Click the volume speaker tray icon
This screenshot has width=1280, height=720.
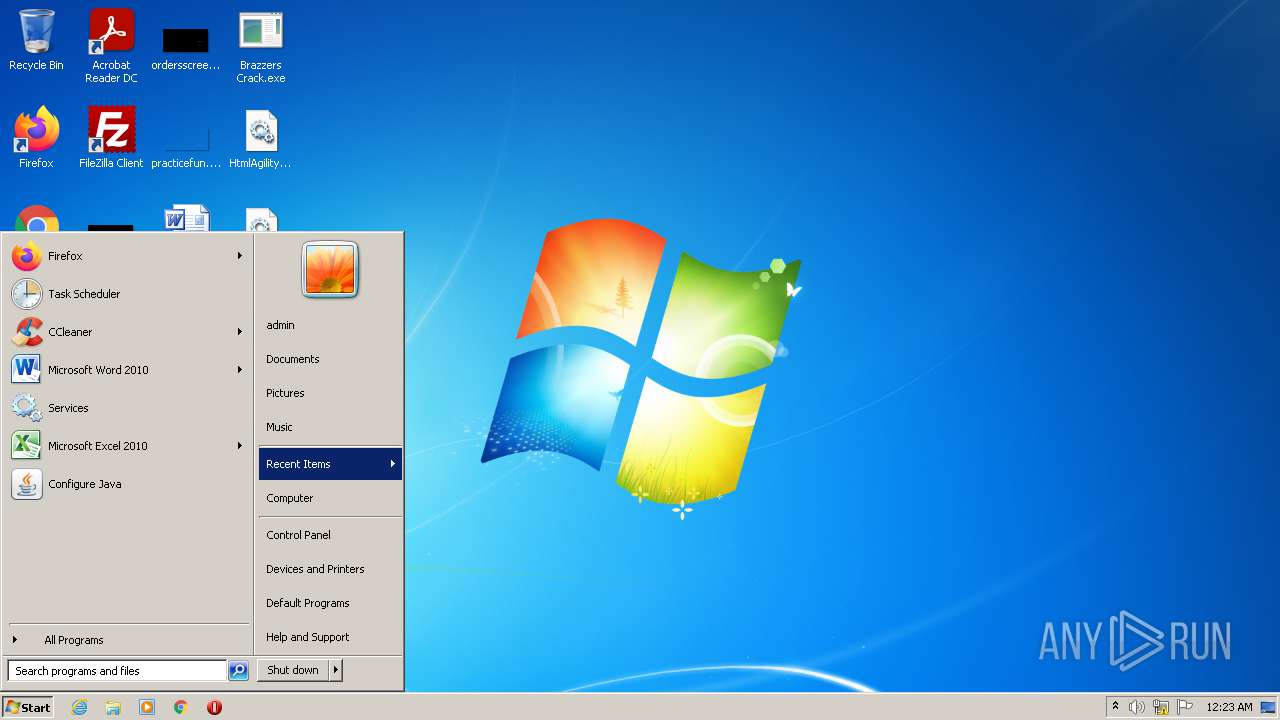(1137, 707)
